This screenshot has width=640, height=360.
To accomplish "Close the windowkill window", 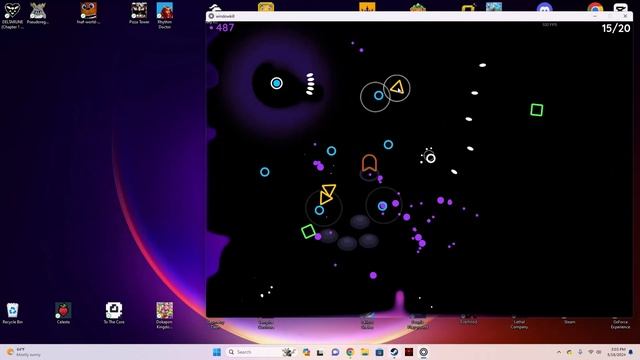I will click(625, 16).
